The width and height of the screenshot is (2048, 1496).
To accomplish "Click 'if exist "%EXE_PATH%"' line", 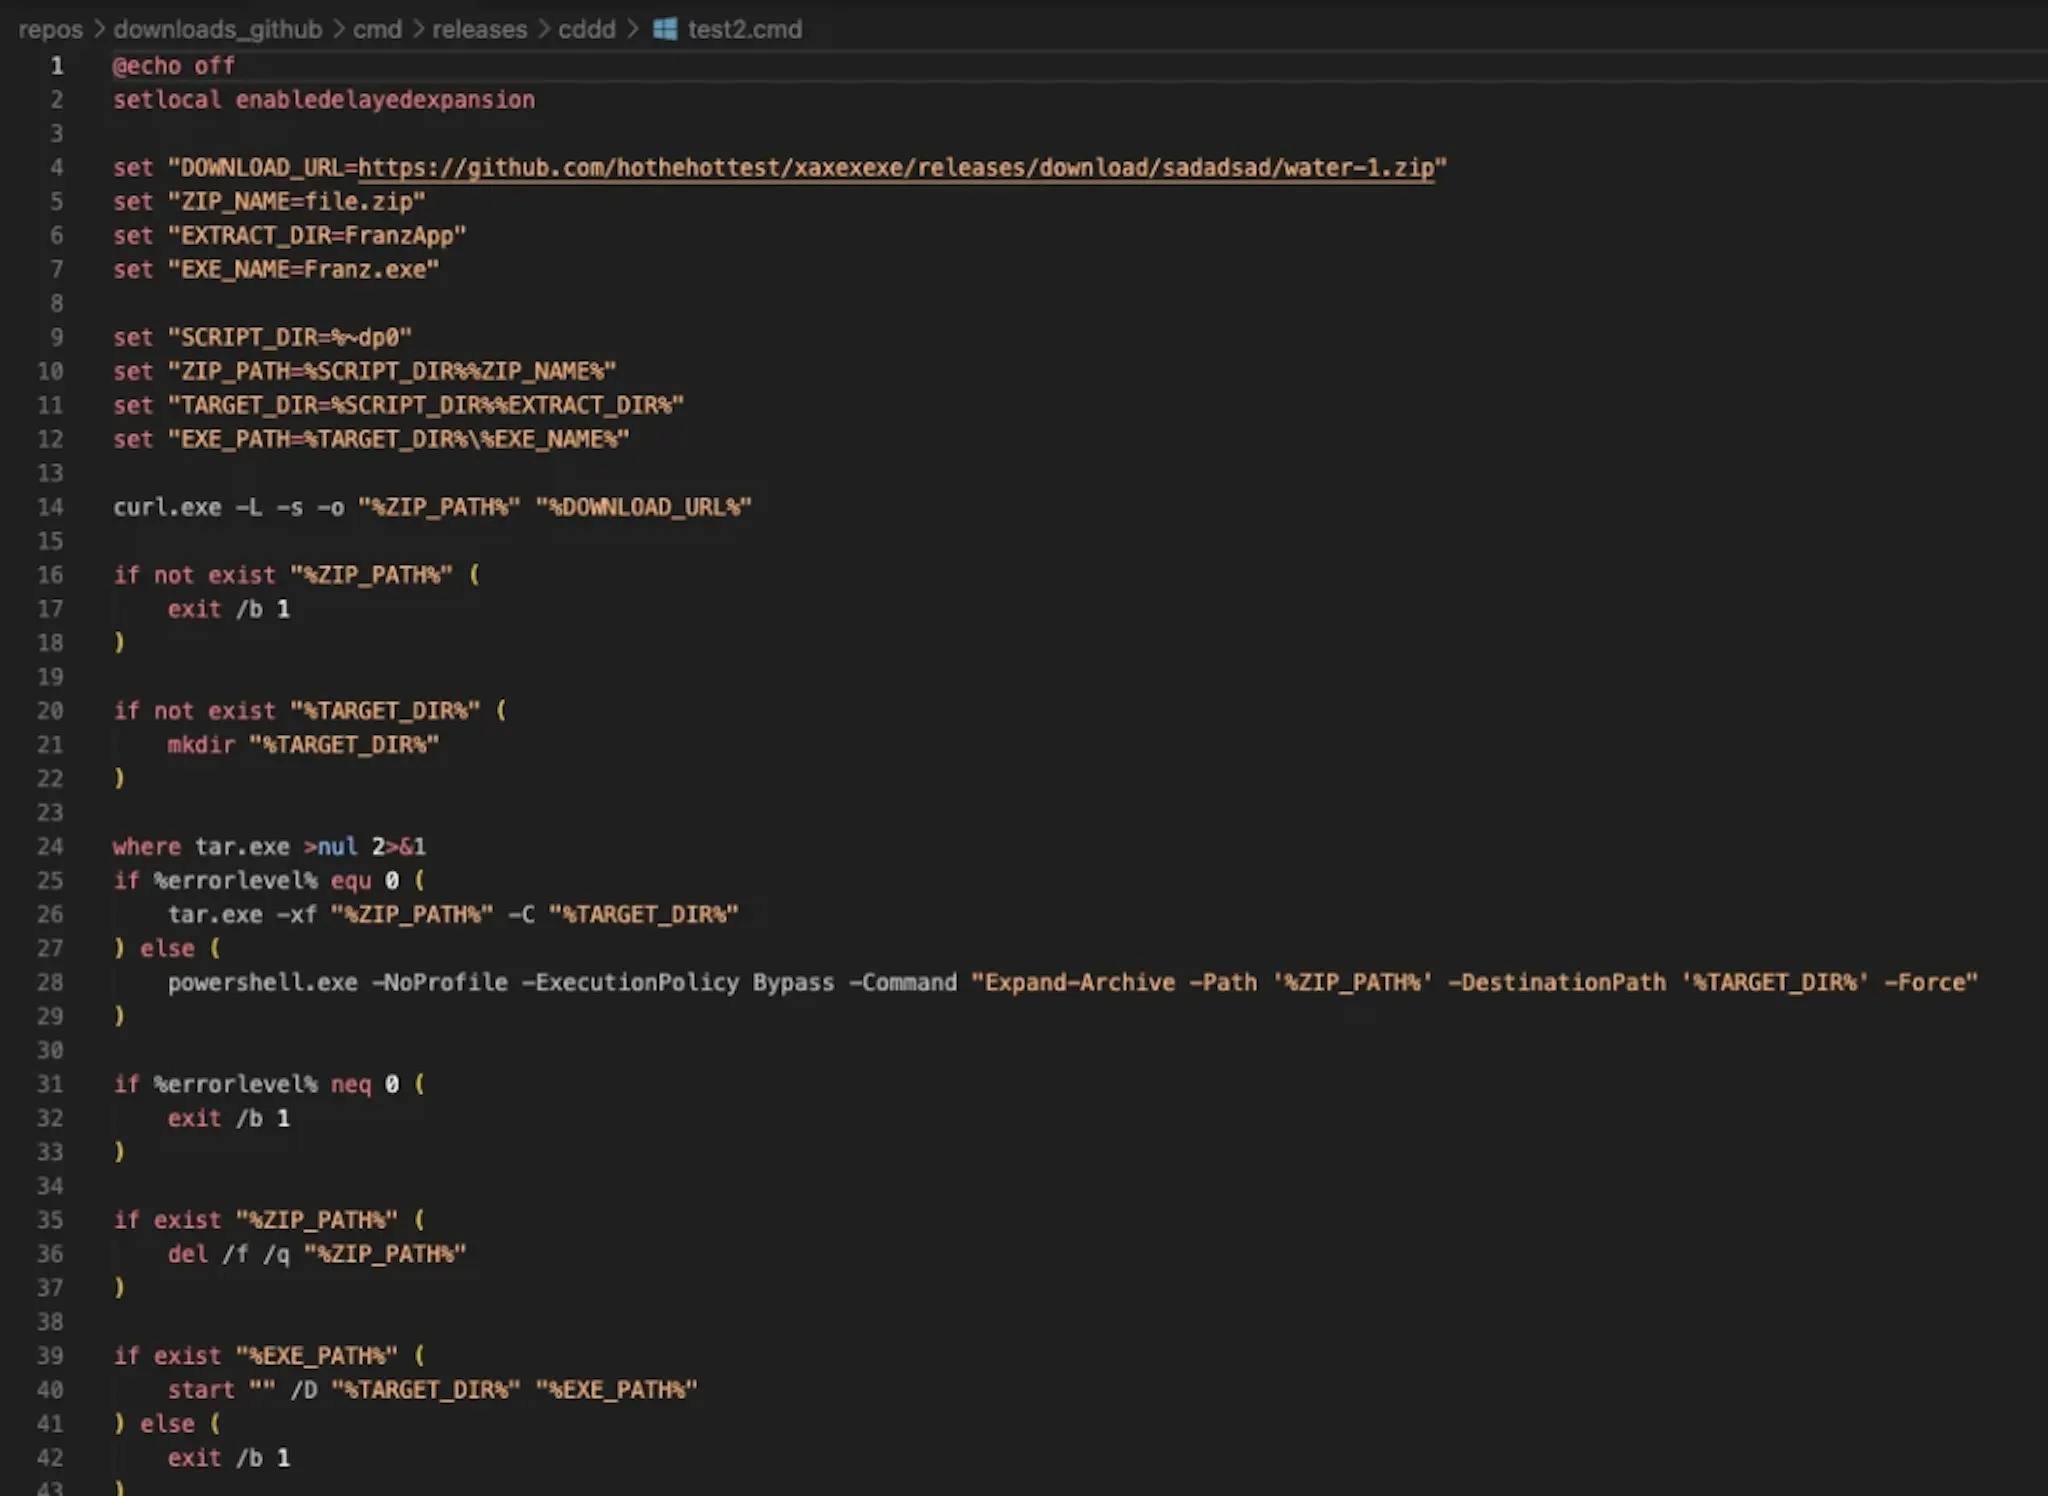I will 269,1356.
